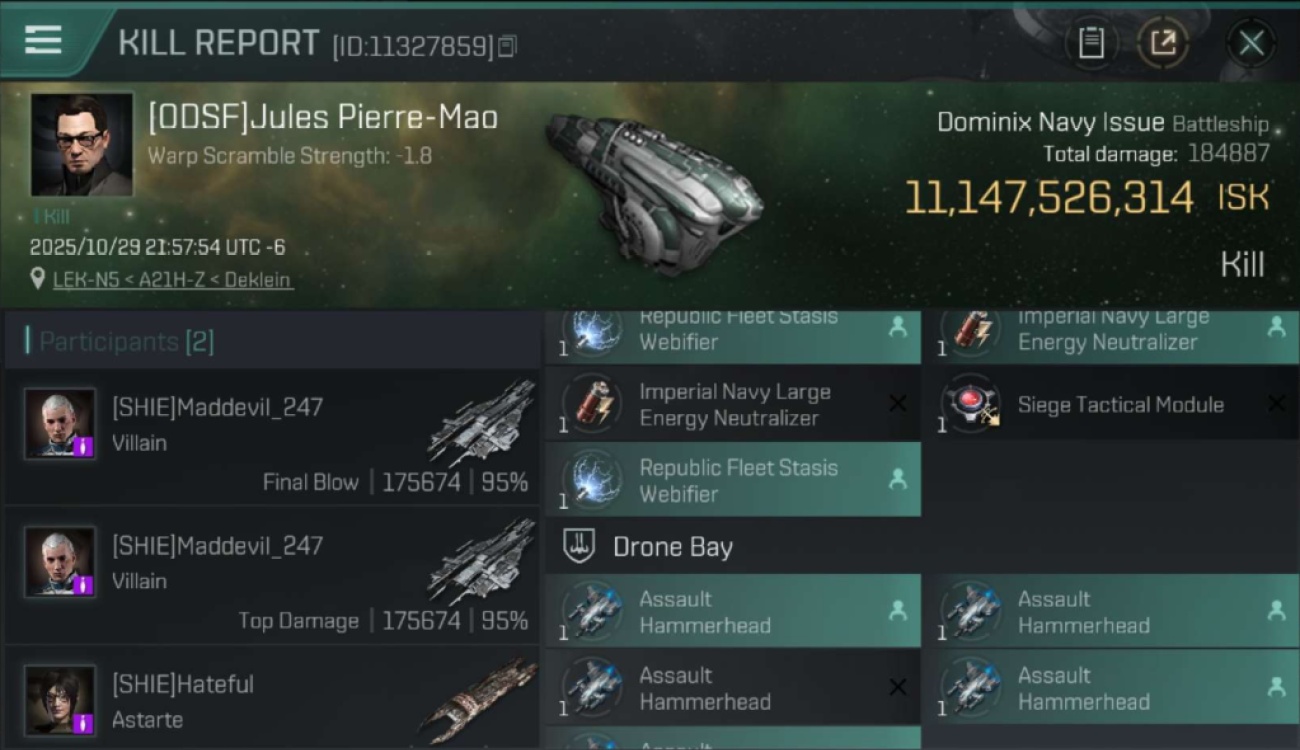The height and width of the screenshot is (750, 1300).
Task: View Jules Pierre-Mao's pilot name
Action: (323, 118)
